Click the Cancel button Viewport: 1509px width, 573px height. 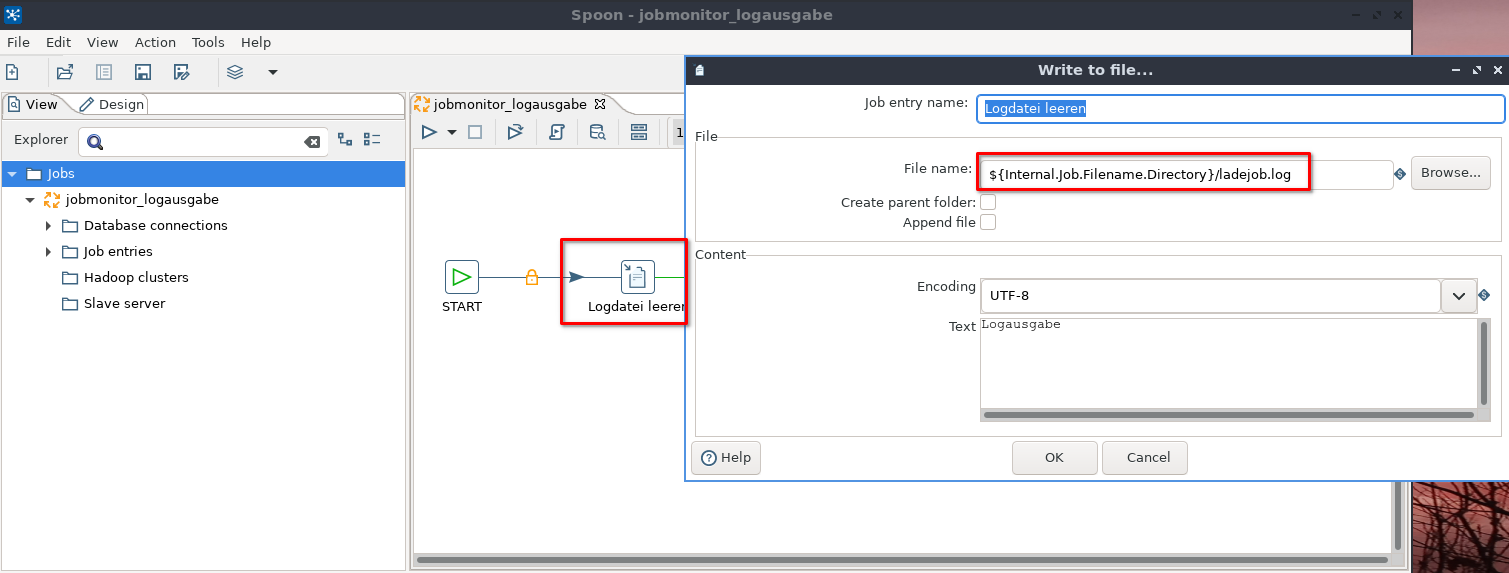point(1144,457)
